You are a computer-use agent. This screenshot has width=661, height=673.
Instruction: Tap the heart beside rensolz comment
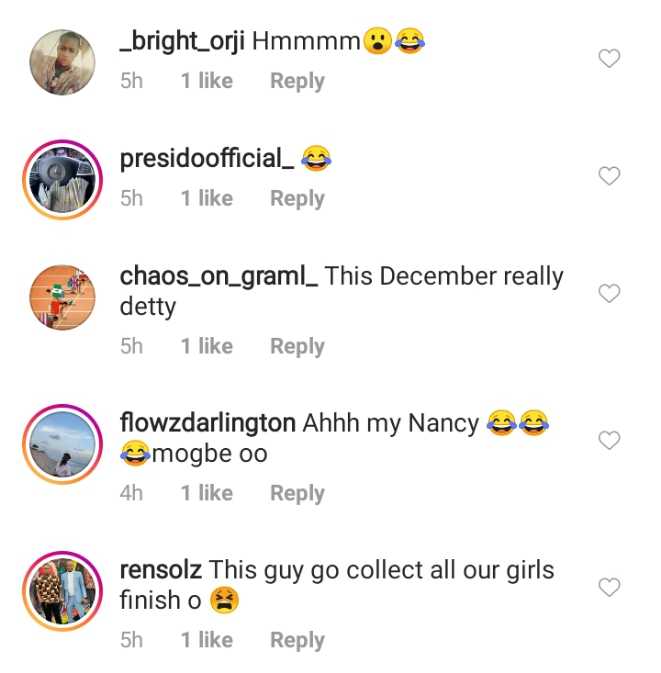608,587
